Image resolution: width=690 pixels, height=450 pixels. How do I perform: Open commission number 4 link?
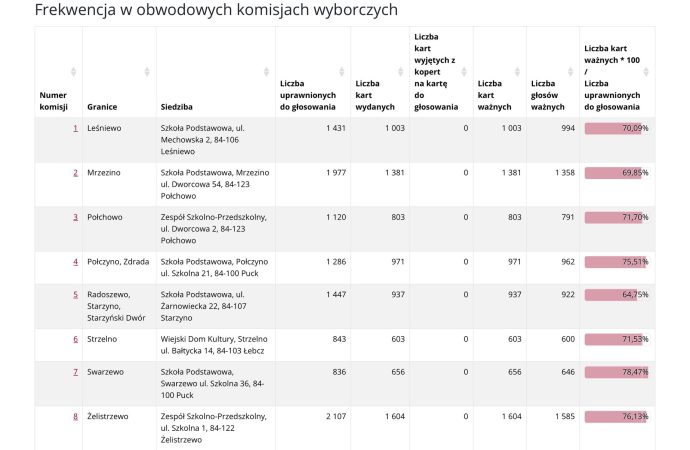coord(75,261)
